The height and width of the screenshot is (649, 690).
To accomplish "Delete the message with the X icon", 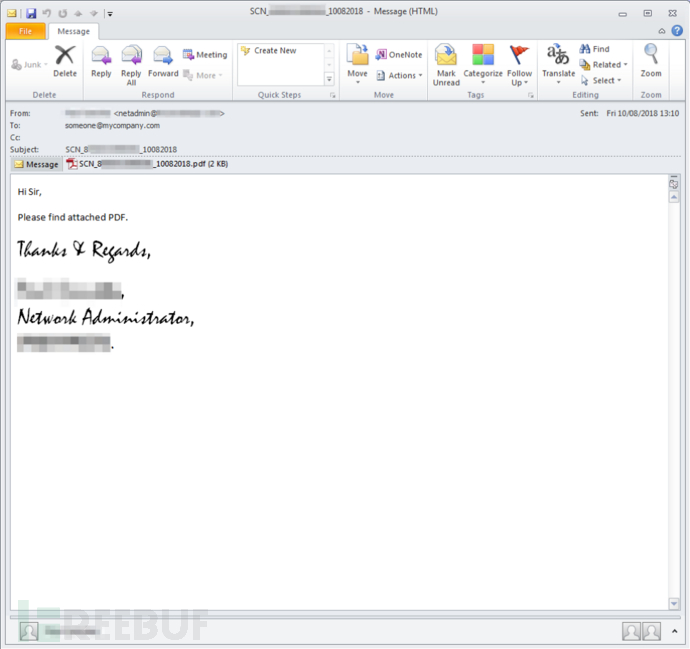I will pos(65,61).
